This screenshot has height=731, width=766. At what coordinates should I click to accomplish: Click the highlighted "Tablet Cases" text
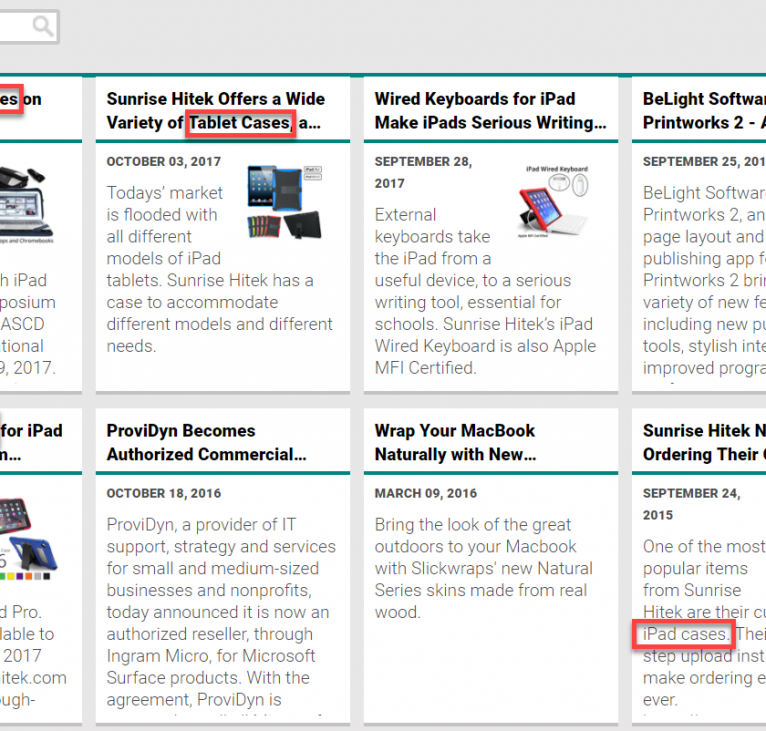[x=240, y=123]
